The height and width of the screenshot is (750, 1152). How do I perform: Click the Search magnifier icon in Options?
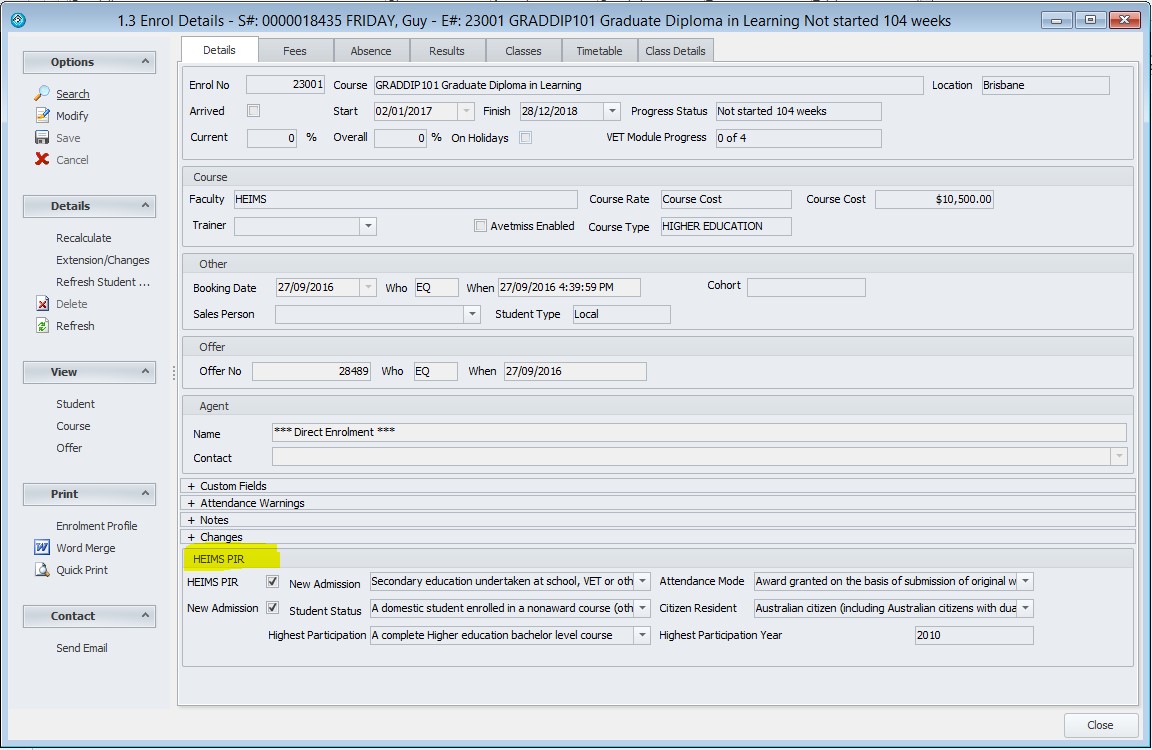tap(42, 93)
